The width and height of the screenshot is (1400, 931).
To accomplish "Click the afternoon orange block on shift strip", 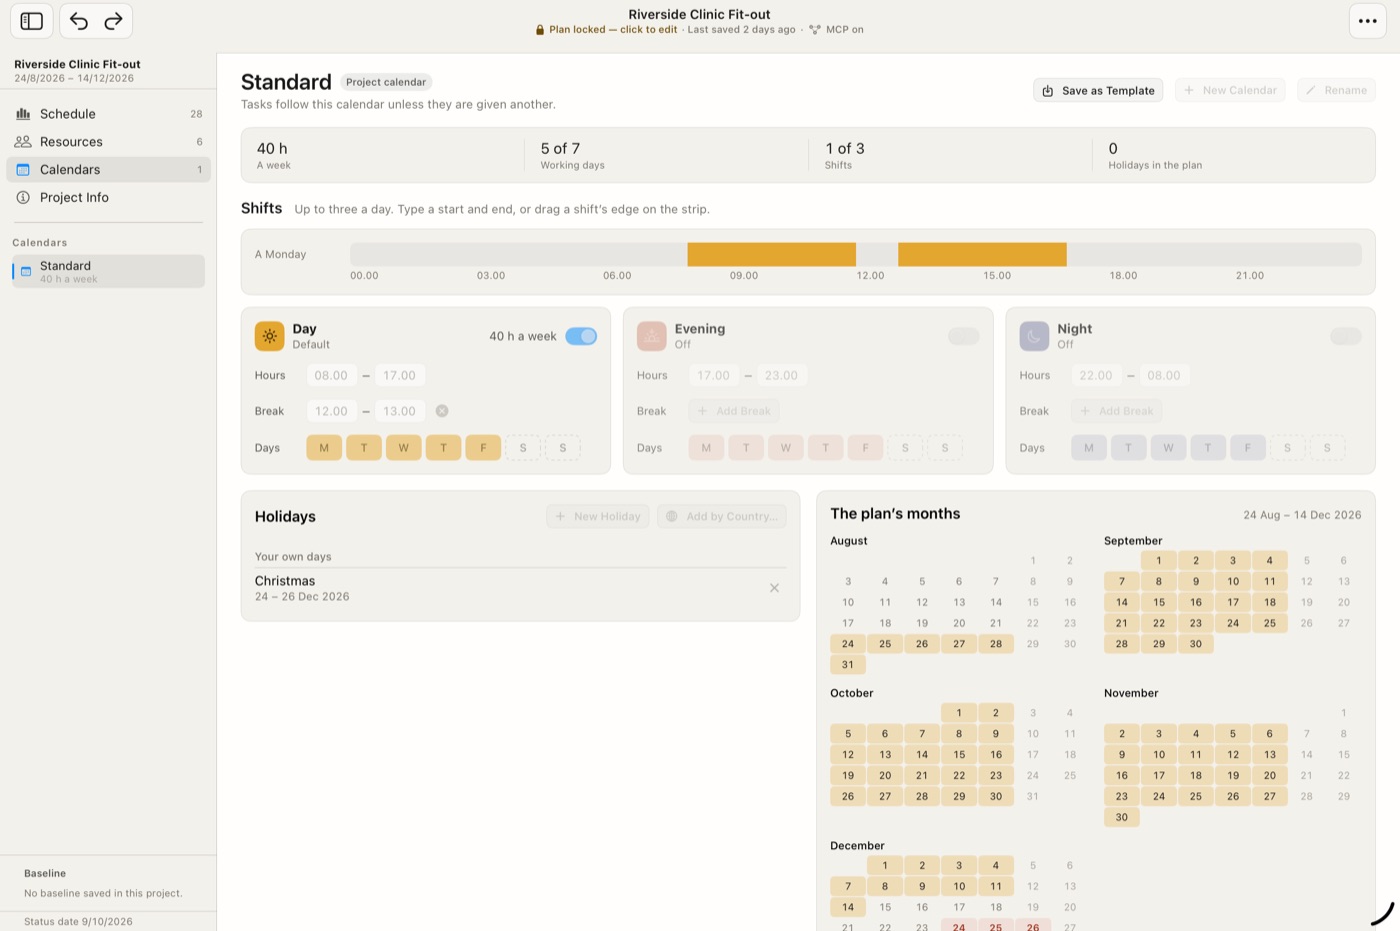I will (x=982, y=254).
